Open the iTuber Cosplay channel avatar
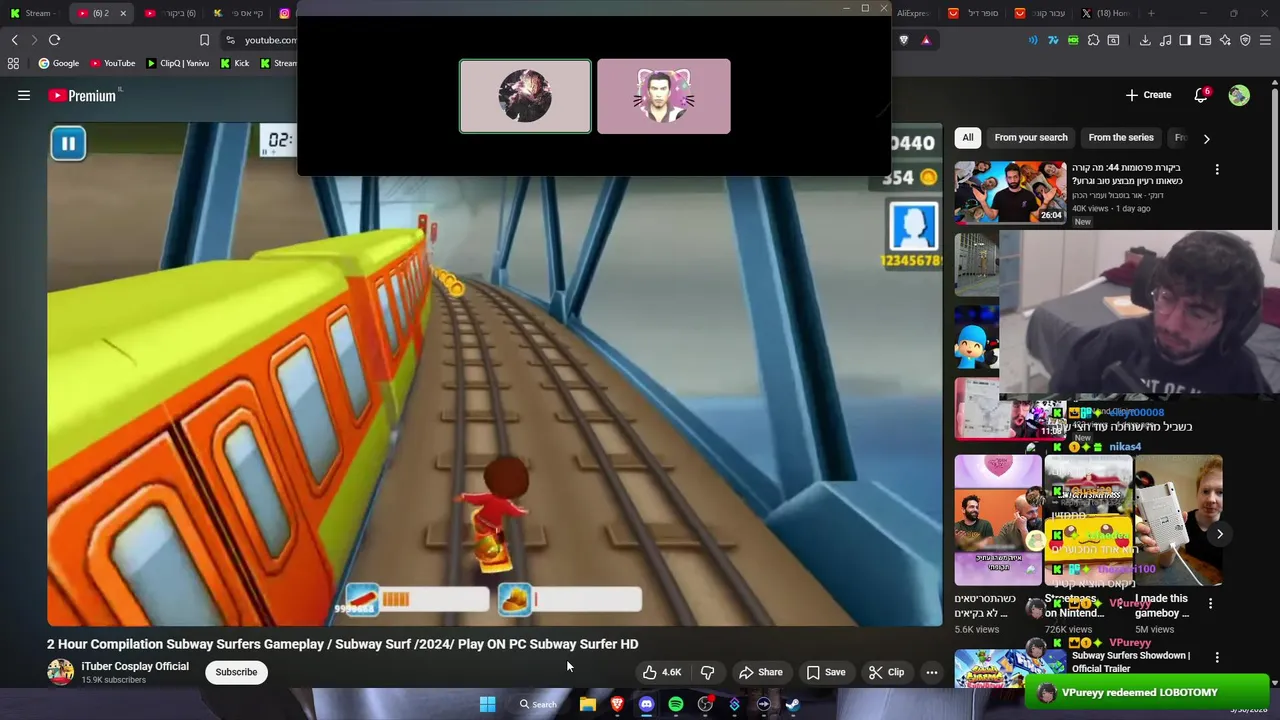 click(60, 672)
